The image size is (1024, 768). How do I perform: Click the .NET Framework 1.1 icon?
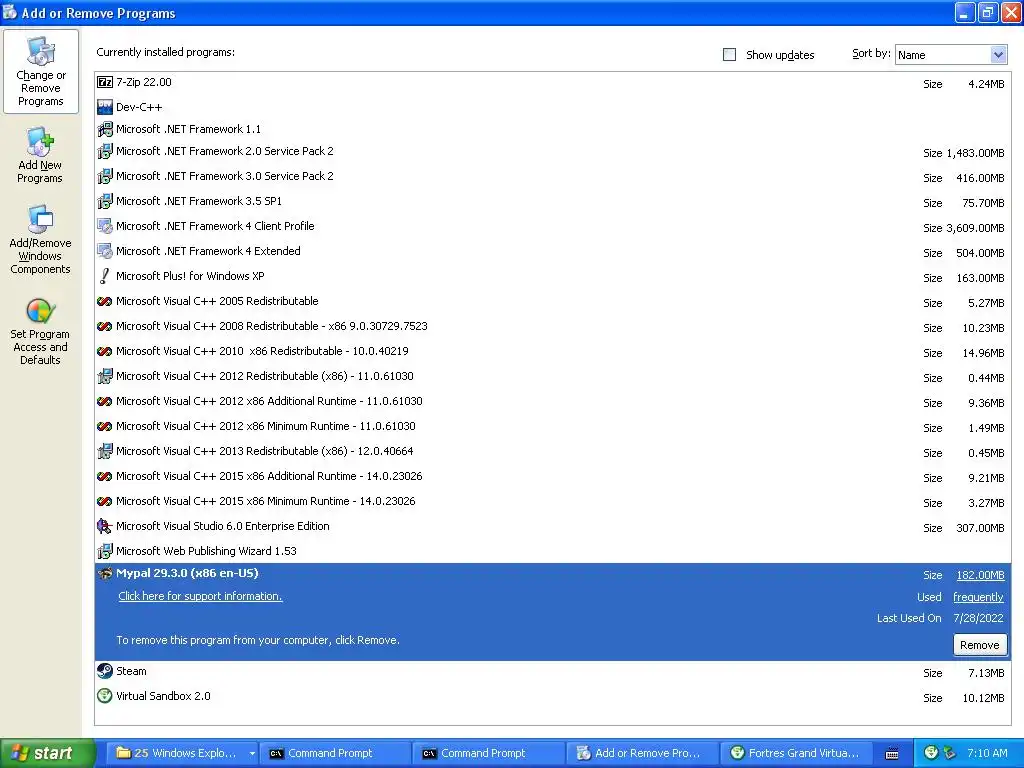104,129
